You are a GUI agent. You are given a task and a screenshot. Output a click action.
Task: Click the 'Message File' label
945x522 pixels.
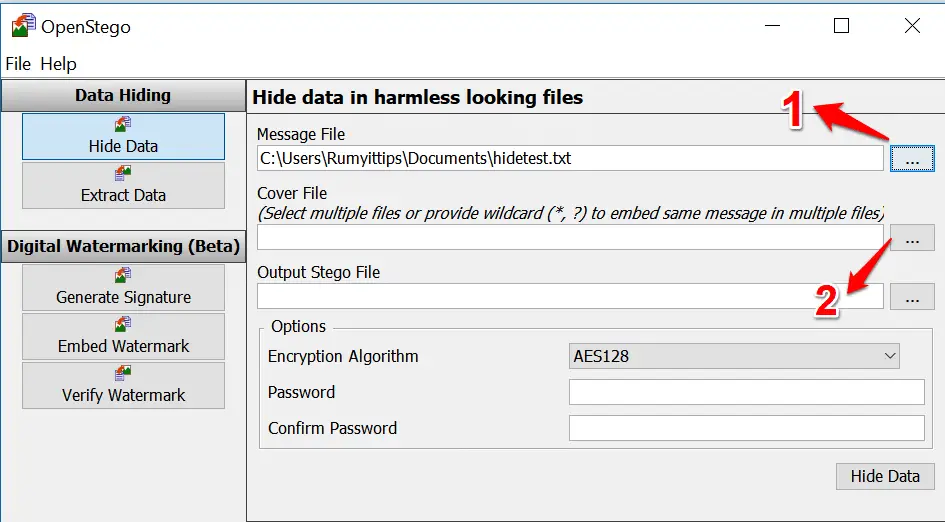click(x=301, y=134)
